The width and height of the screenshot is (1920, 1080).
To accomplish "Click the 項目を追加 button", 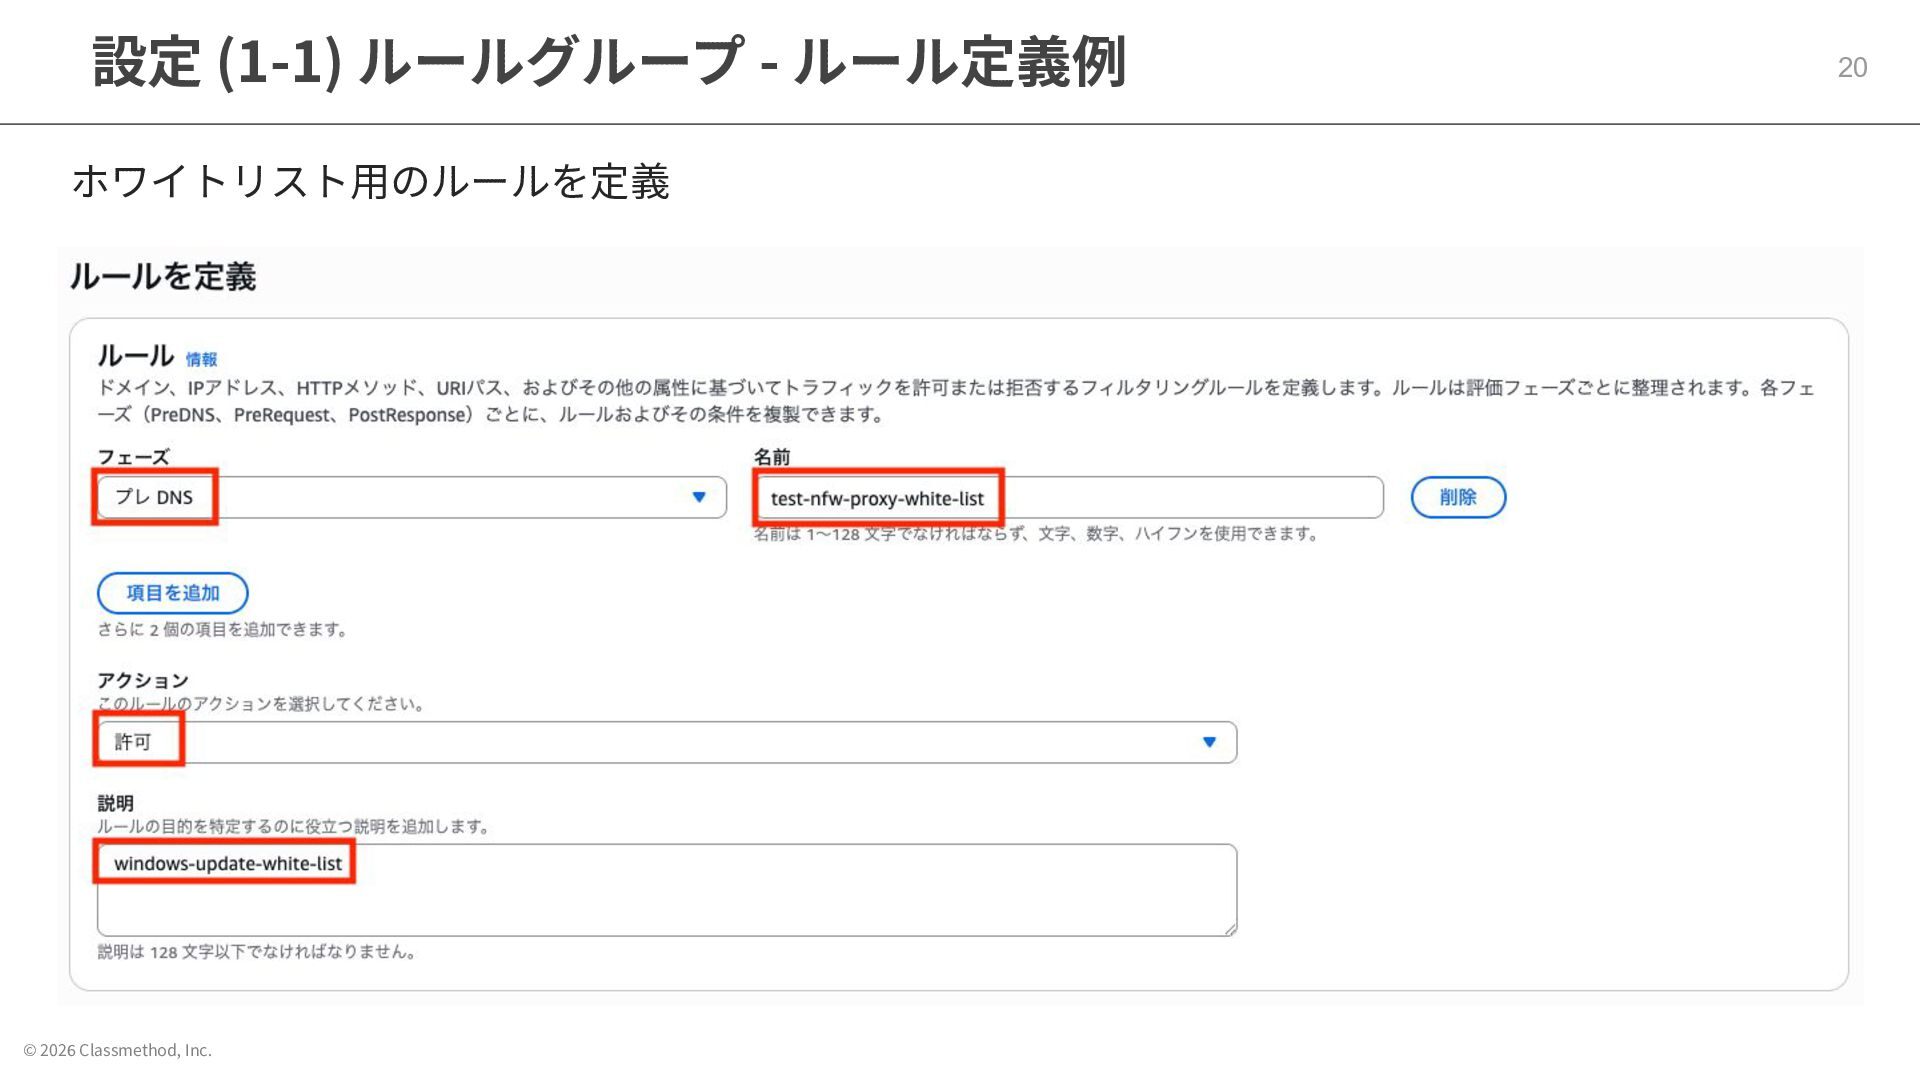I will pos(172,593).
